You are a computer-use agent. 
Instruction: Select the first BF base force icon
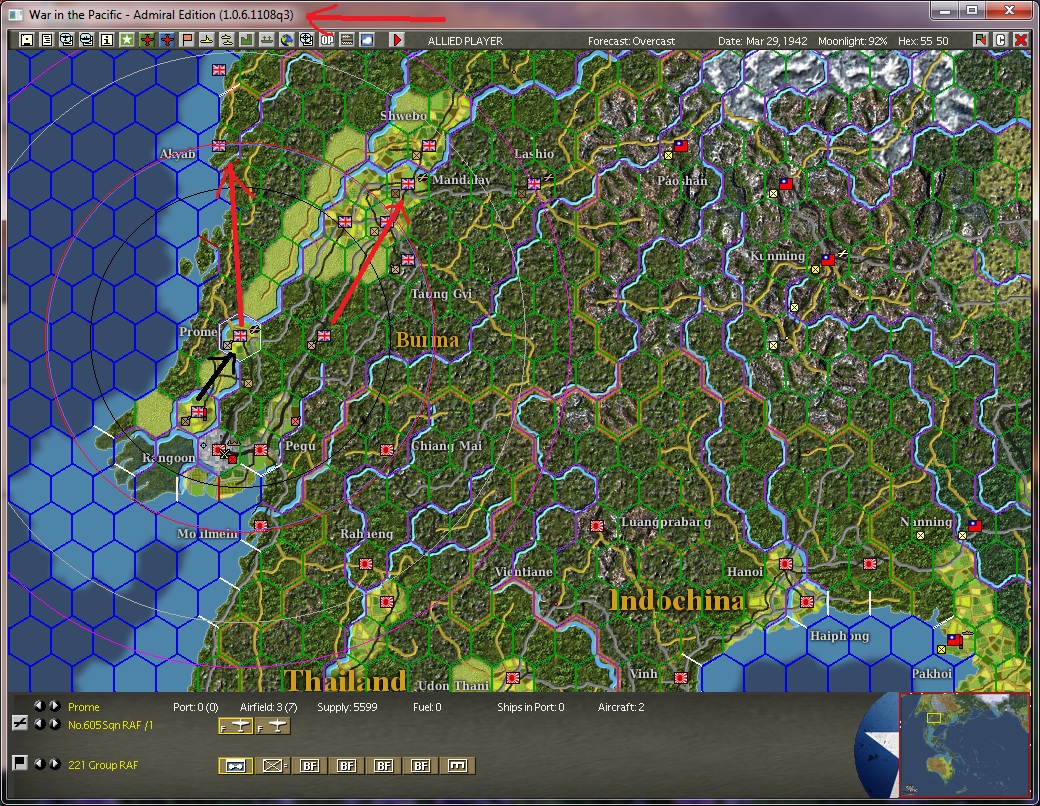tap(310, 766)
